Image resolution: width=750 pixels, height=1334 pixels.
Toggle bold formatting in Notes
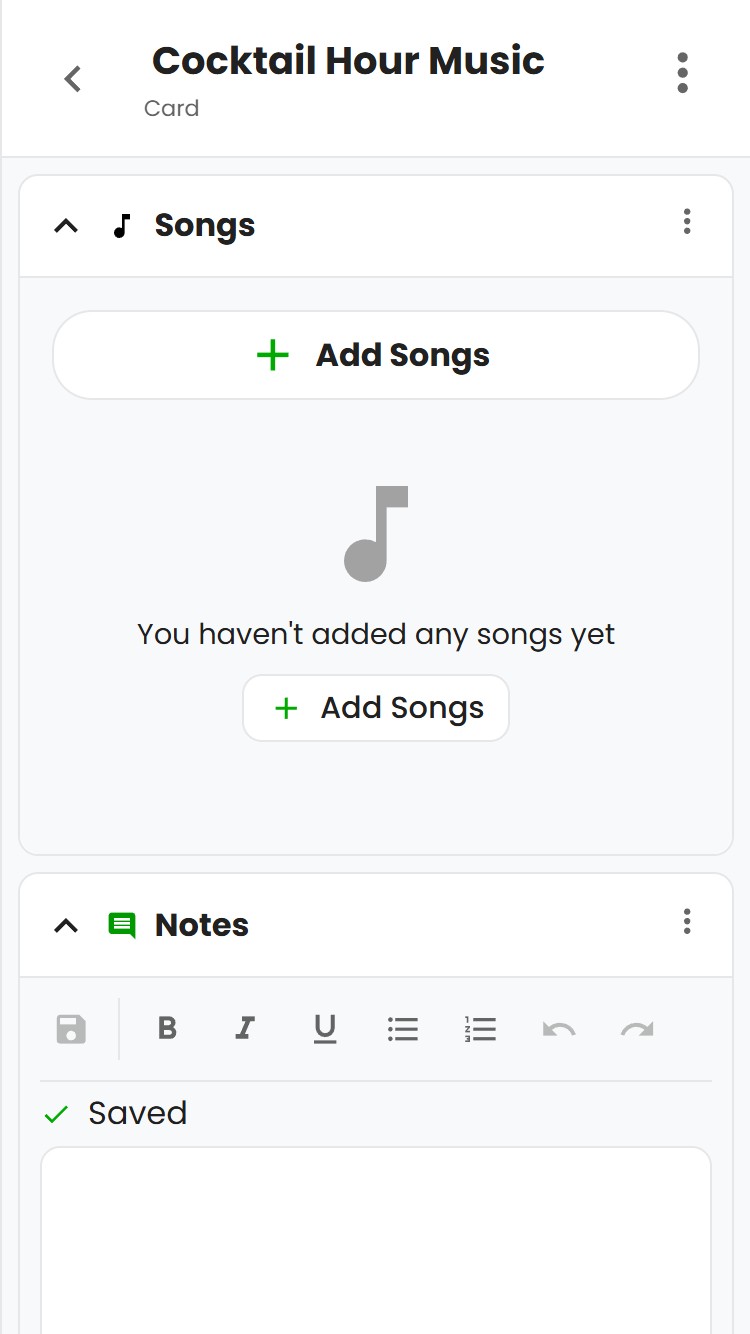[x=167, y=1028]
